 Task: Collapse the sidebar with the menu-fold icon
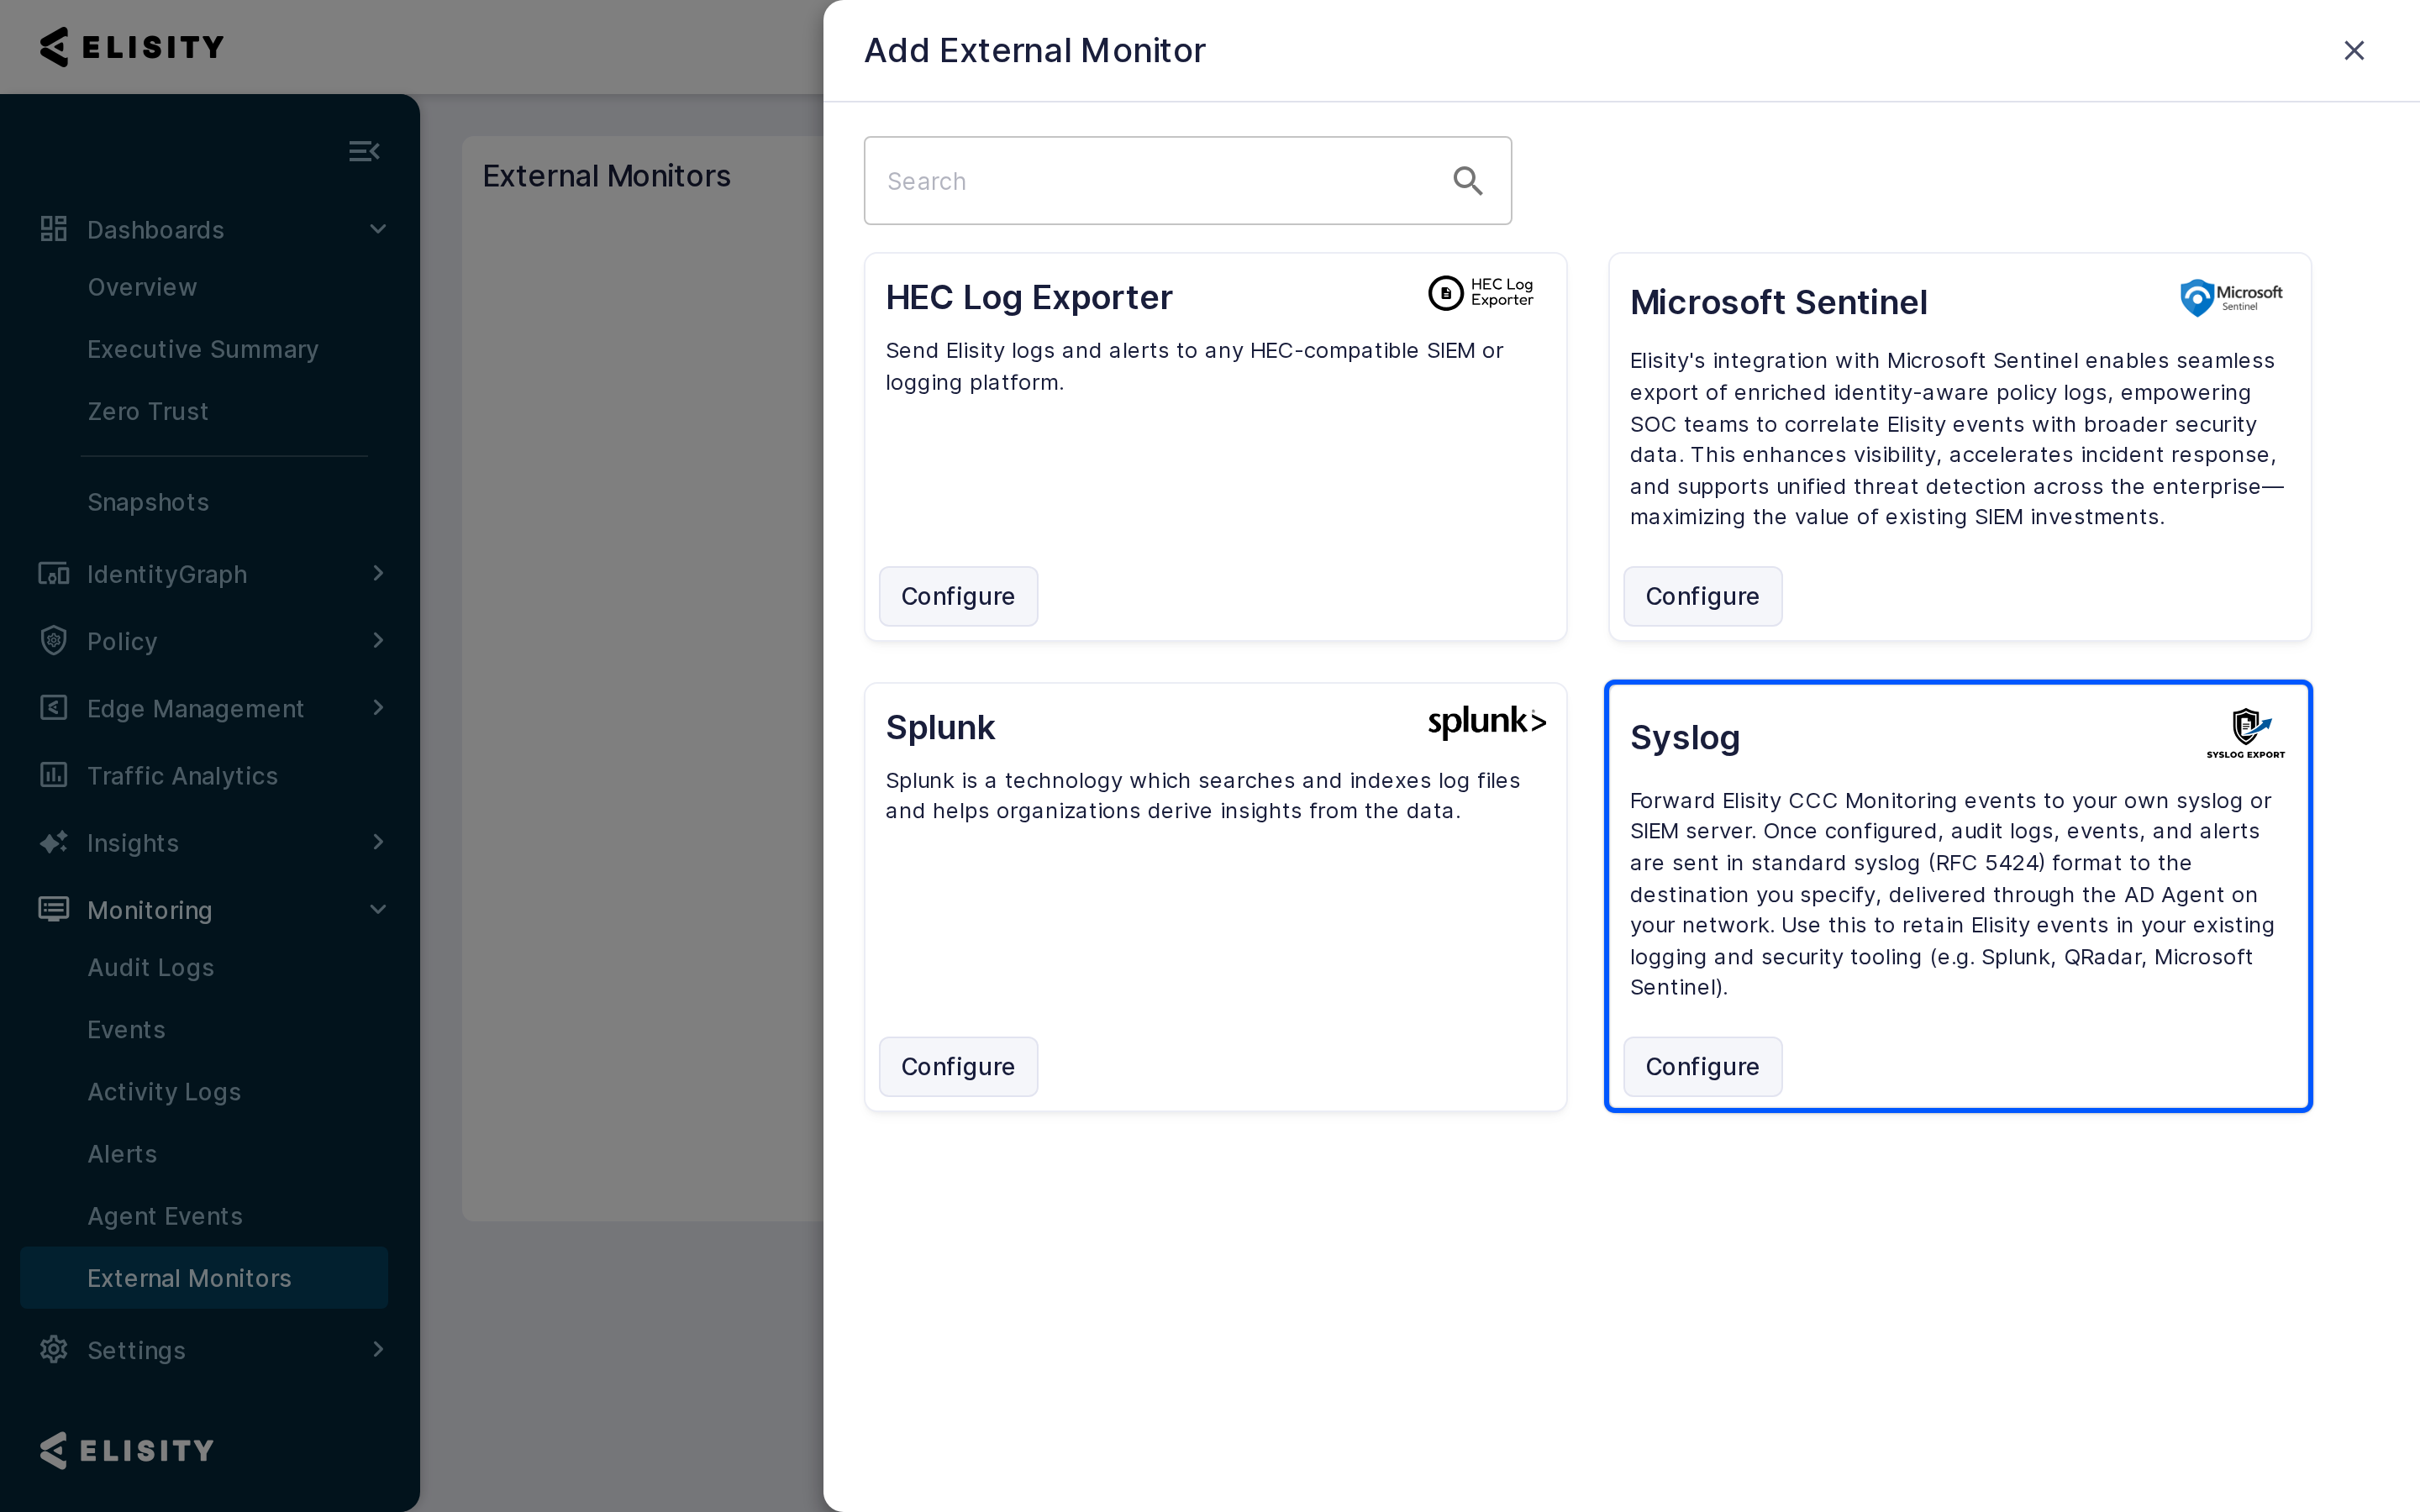click(x=364, y=151)
